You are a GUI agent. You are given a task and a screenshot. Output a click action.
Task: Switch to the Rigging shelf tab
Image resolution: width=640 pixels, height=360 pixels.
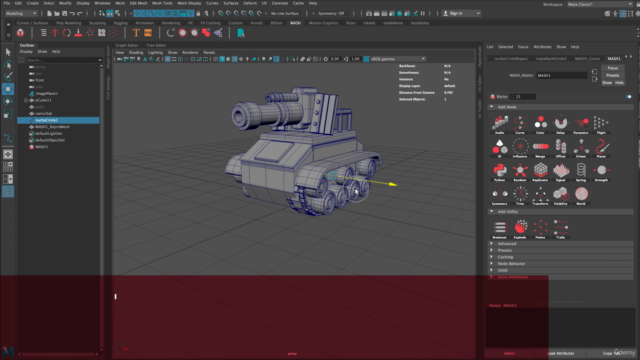pyautogui.click(x=121, y=23)
